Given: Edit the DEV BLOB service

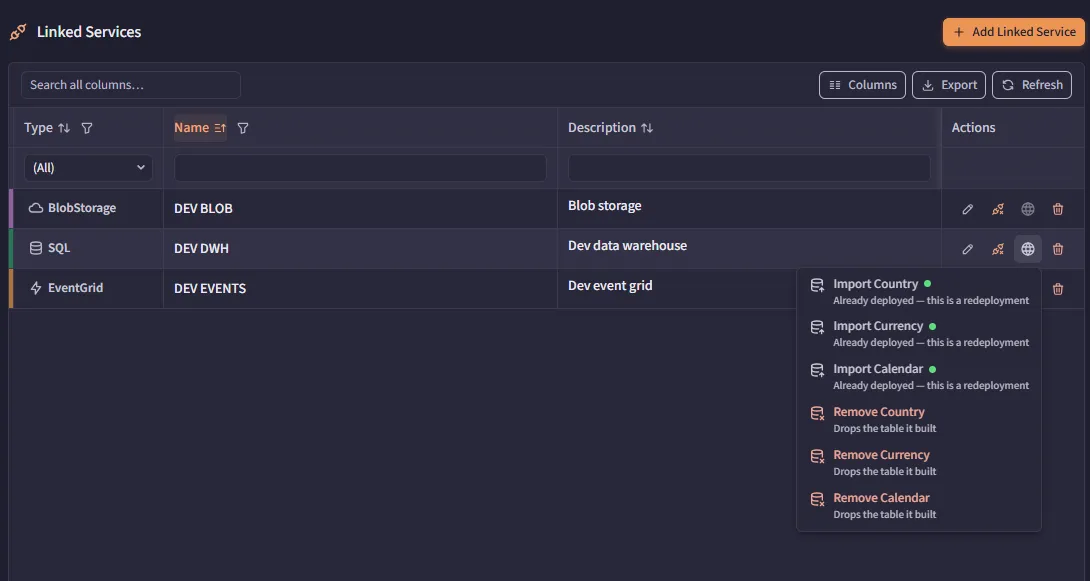Looking at the screenshot, I should (967, 209).
